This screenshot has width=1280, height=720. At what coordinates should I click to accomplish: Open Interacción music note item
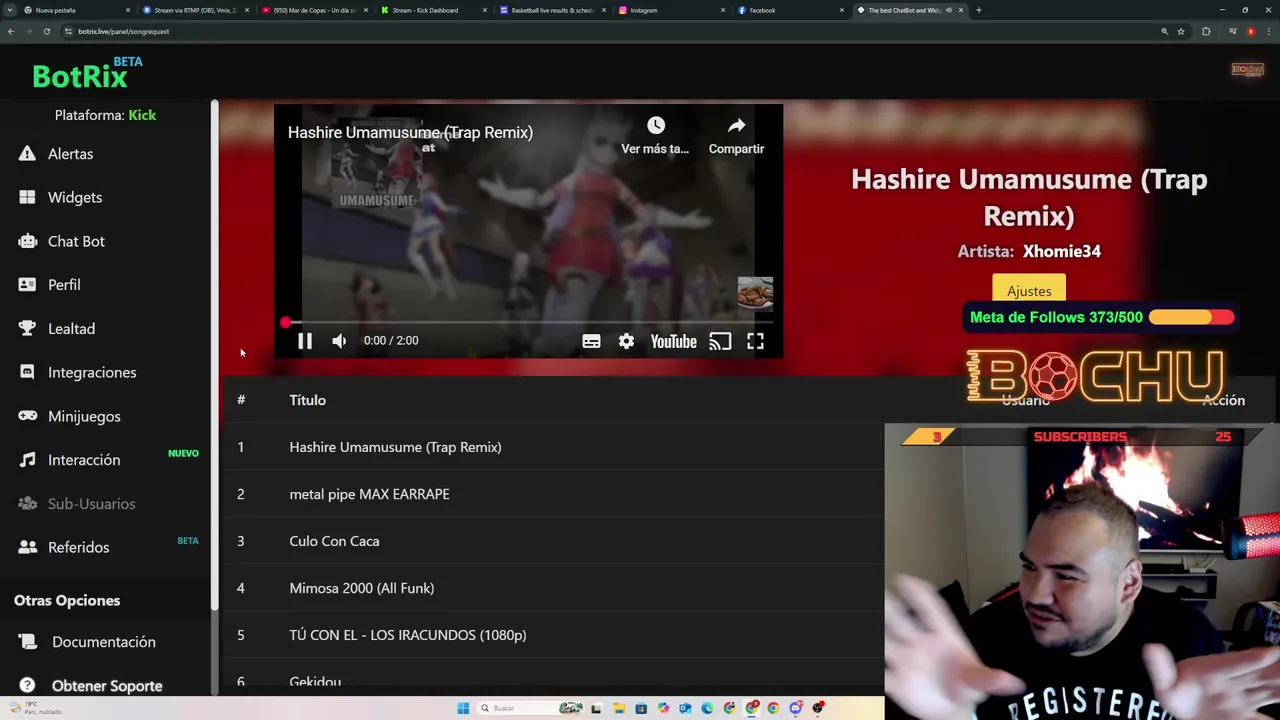pyautogui.click(x=84, y=460)
